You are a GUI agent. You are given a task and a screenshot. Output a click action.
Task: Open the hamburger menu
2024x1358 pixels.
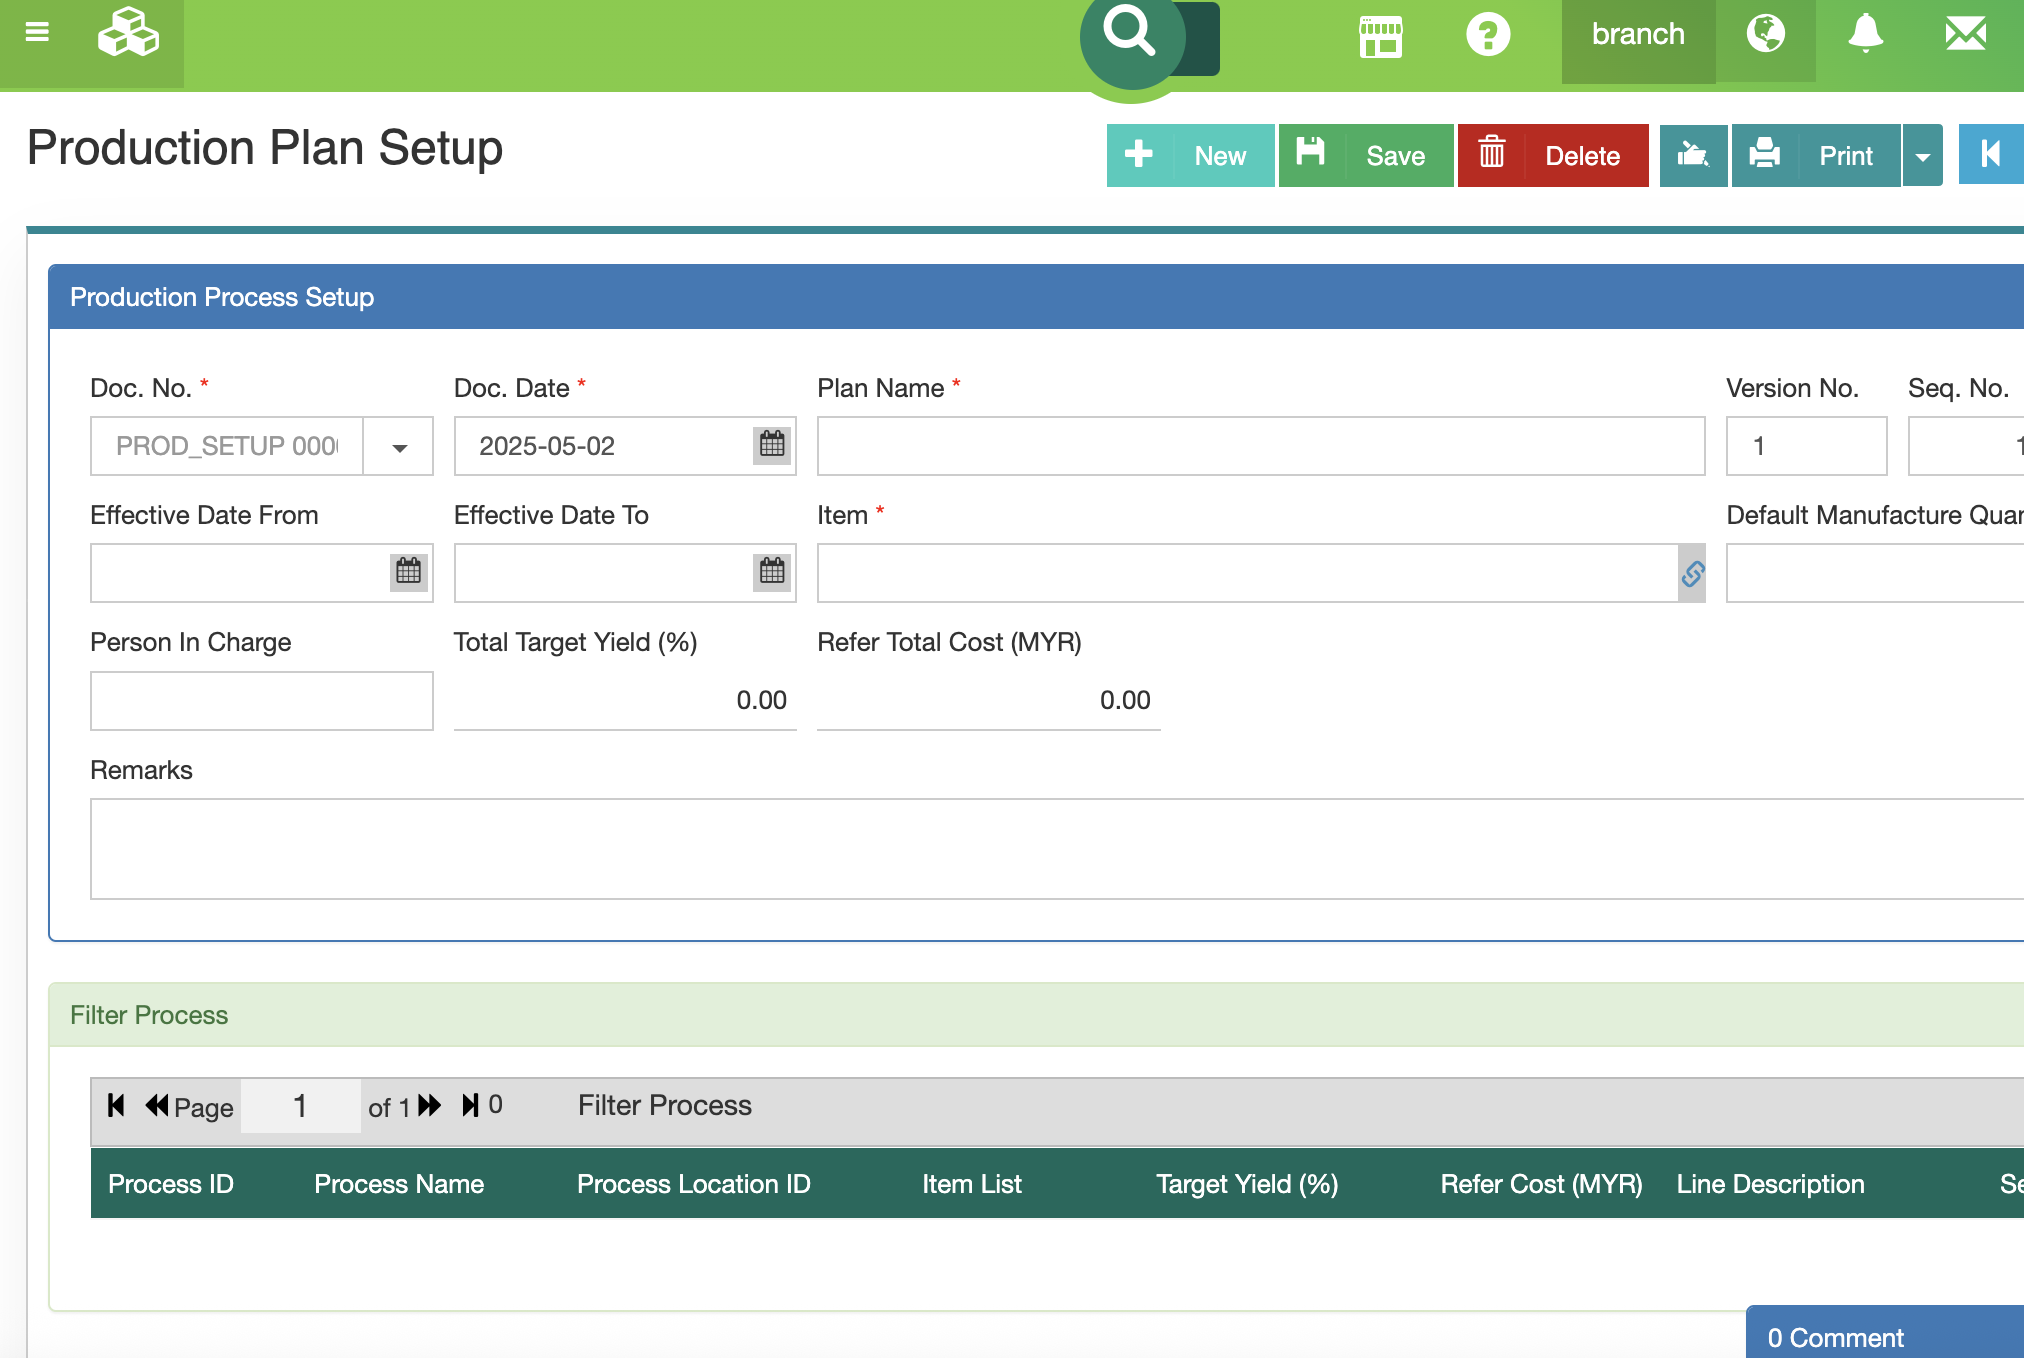37,33
